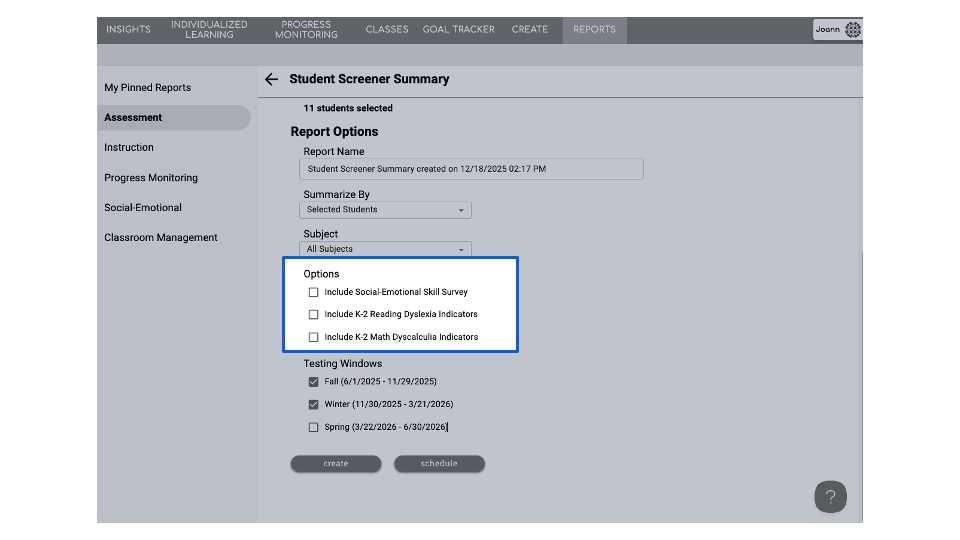Uncheck the Winter testing window checkbox
This screenshot has height=540, width=960.
pyautogui.click(x=313, y=404)
